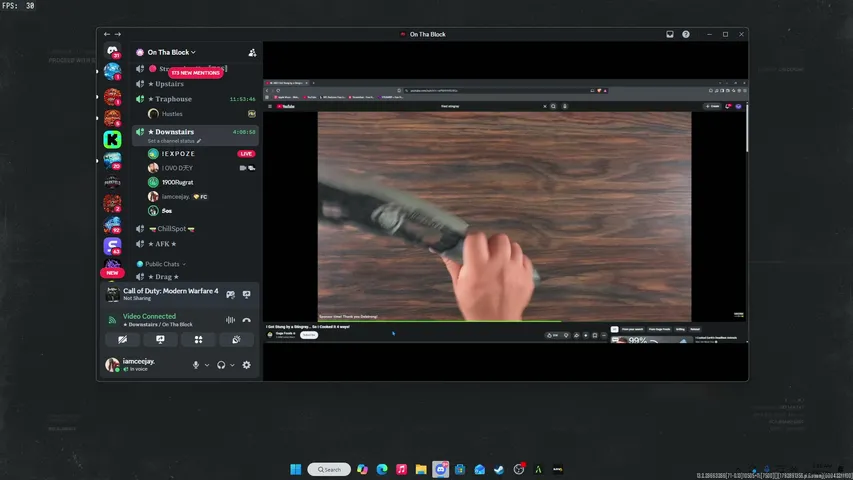Viewport: 853px width, 480px height.
Task: Open the On Tha Block server dropdown
Action: click(171, 52)
